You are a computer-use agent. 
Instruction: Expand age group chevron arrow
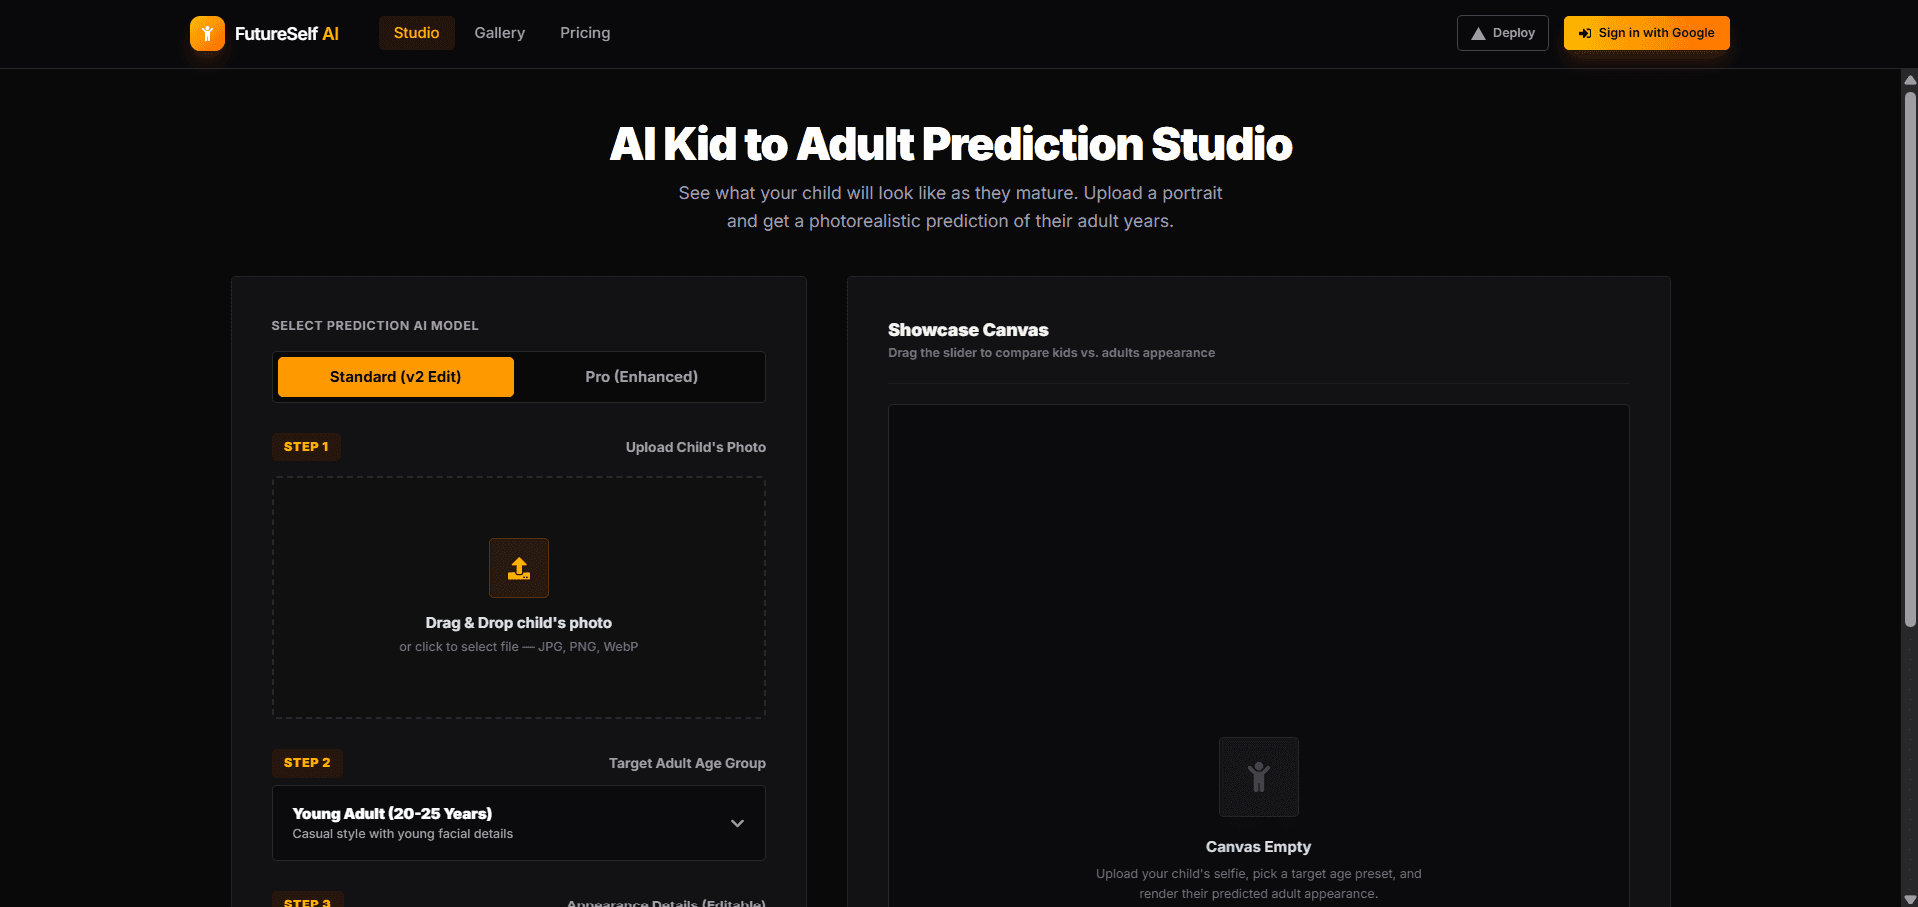pyautogui.click(x=737, y=823)
